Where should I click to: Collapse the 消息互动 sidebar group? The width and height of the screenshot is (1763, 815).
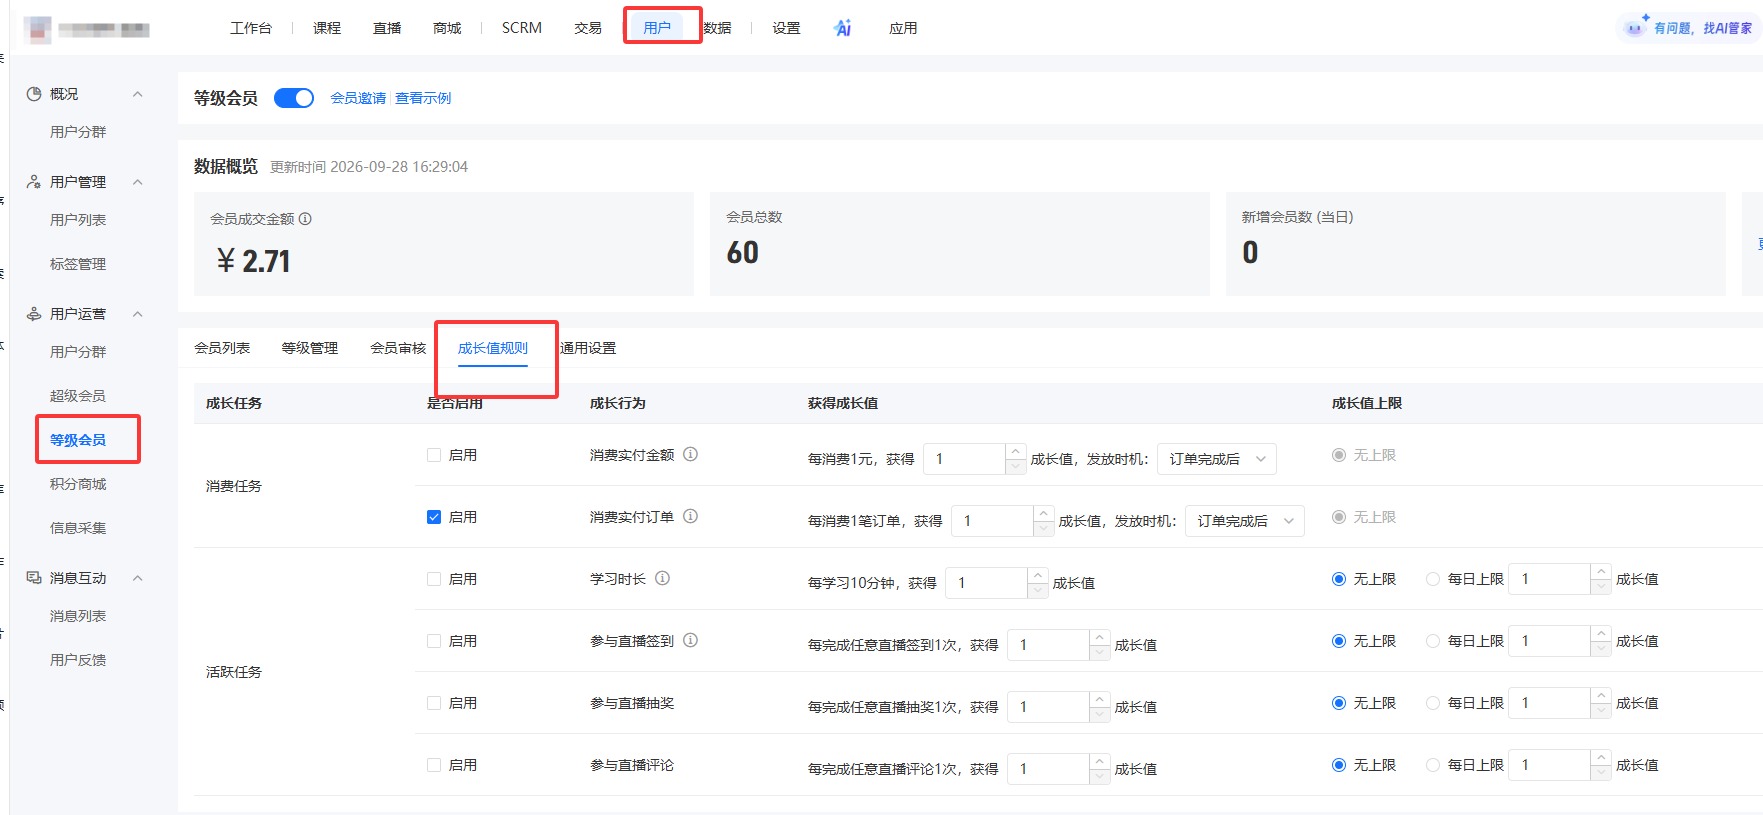pos(138,578)
